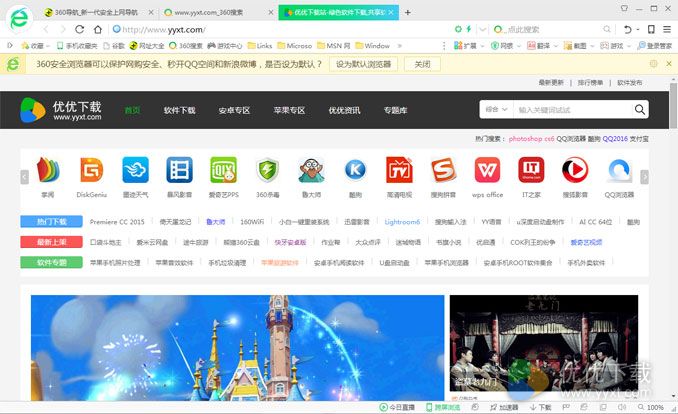Click the 100% zoom level control
This screenshot has height=414, width=678.
[x=651, y=407]
